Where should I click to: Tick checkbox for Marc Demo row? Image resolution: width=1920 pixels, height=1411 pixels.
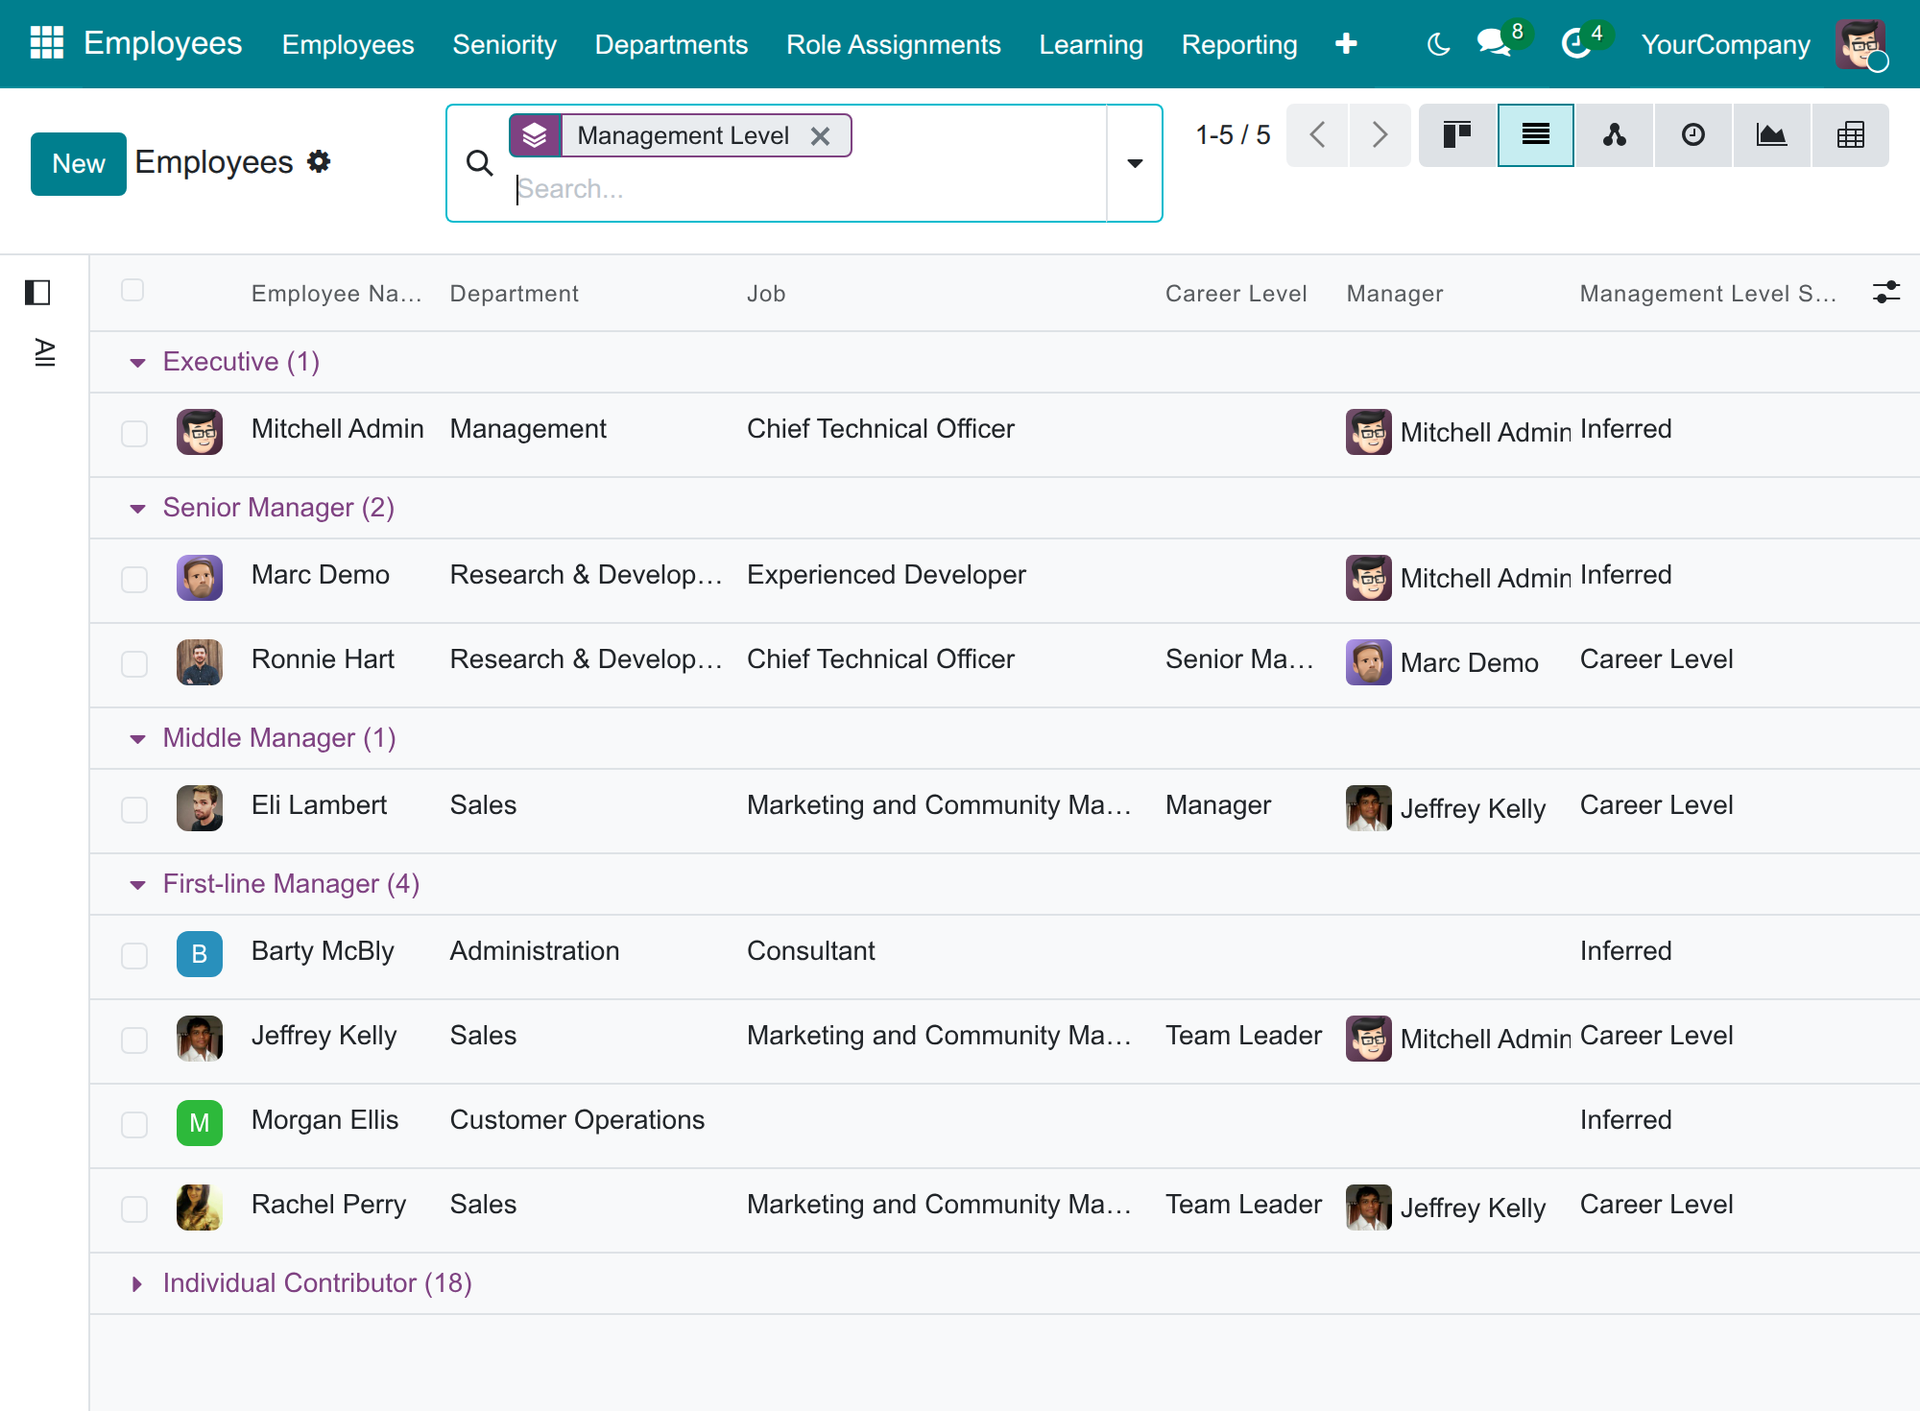click(134, 579)
